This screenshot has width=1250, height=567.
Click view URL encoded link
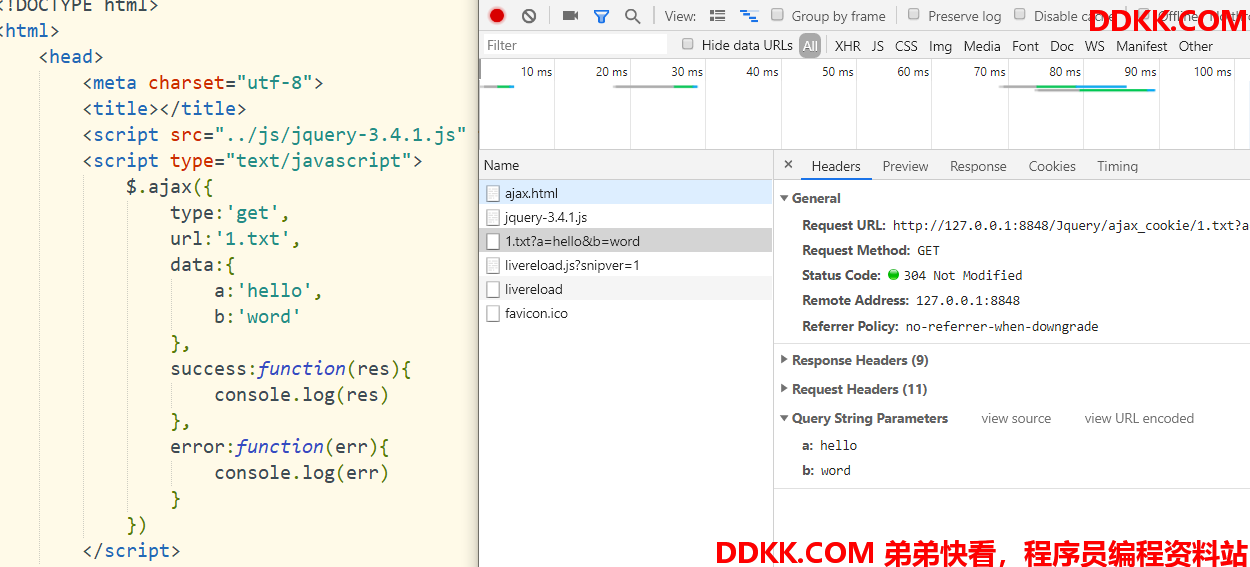point(1139,418)
